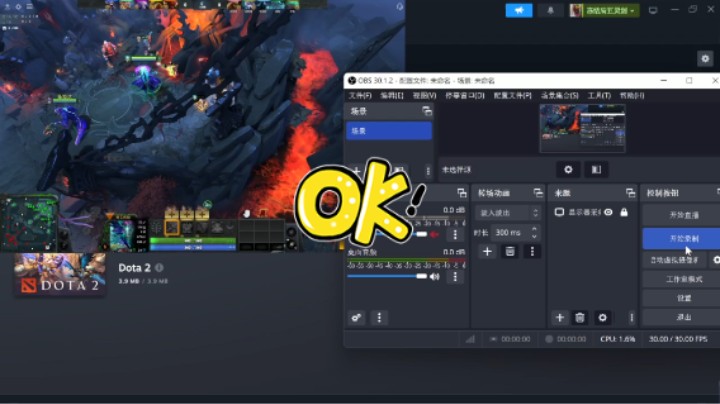Open the Scene Collection (S) menu in OBS

coord(560,95)
